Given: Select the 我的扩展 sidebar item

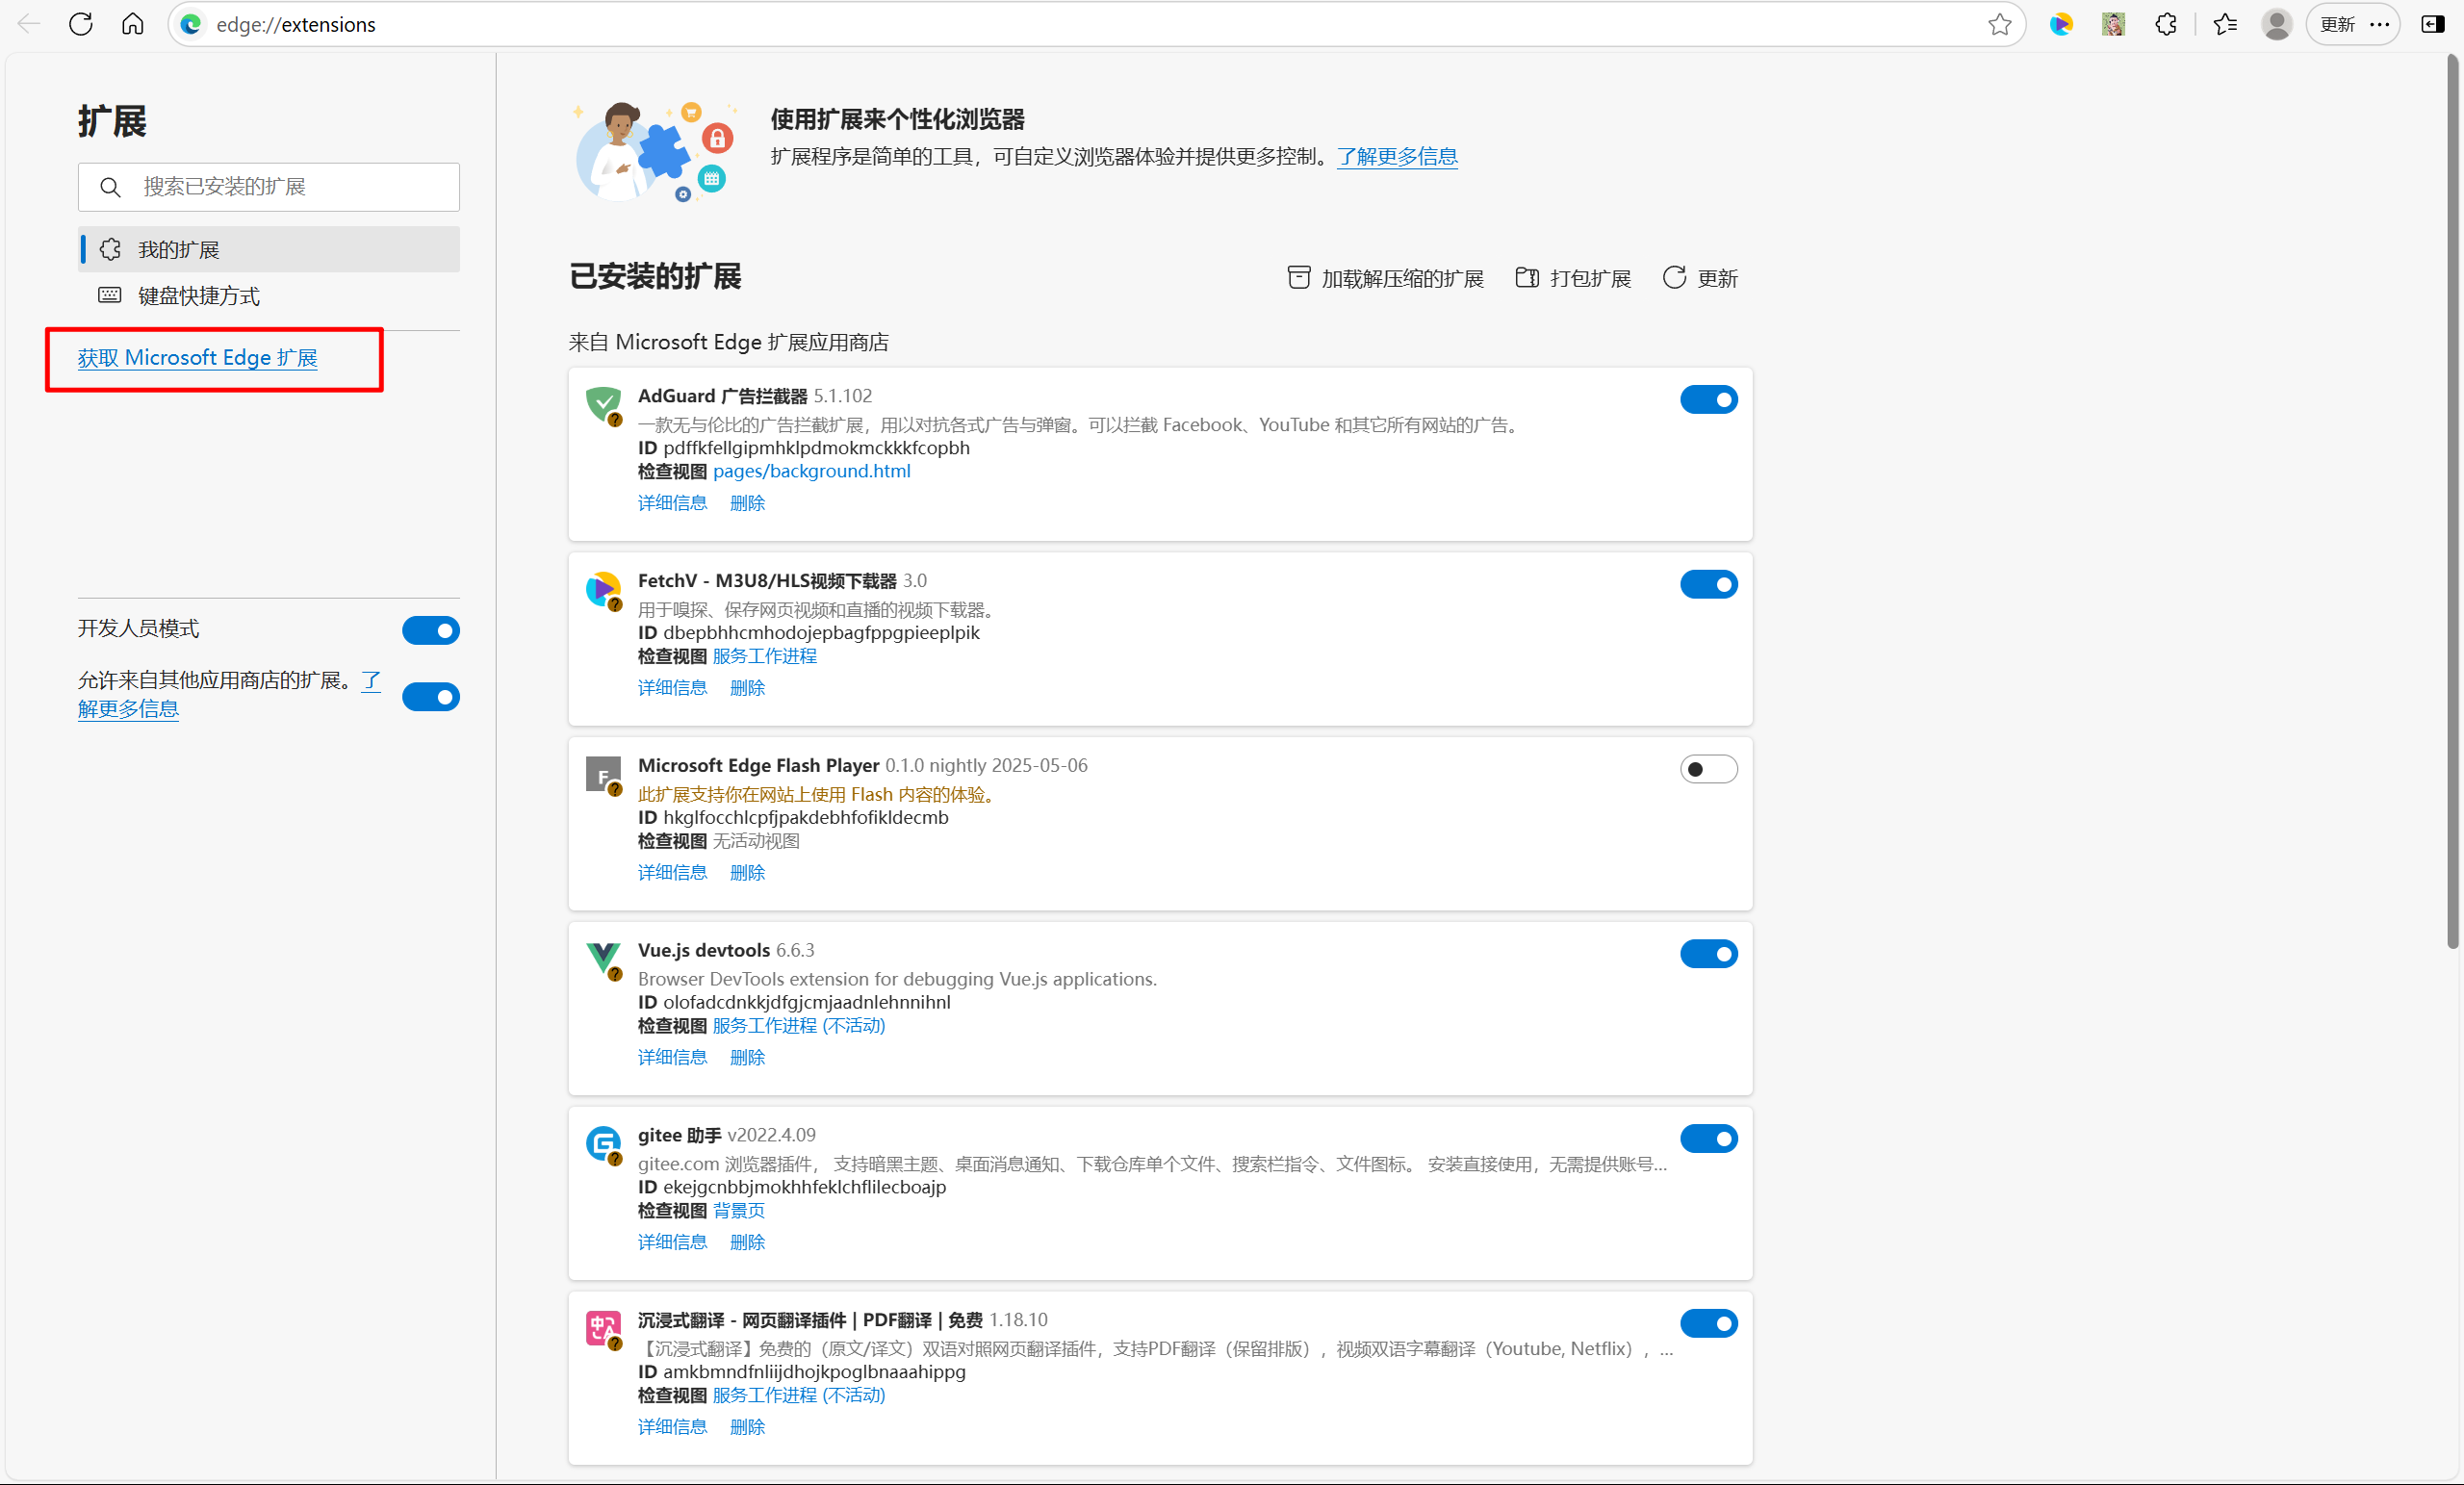Looking at the screenshot, I should pyautogui.click(x=178, y=249).
